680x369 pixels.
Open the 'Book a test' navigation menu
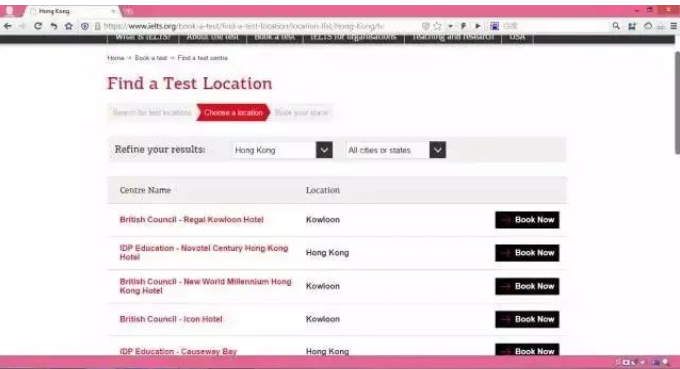click(275, 37)
